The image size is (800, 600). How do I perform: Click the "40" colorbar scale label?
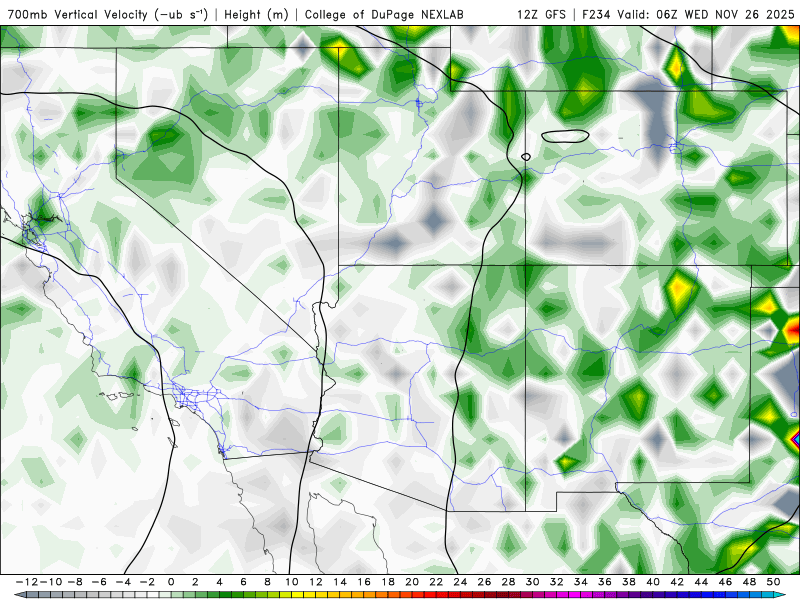click(x=653, y=582)
